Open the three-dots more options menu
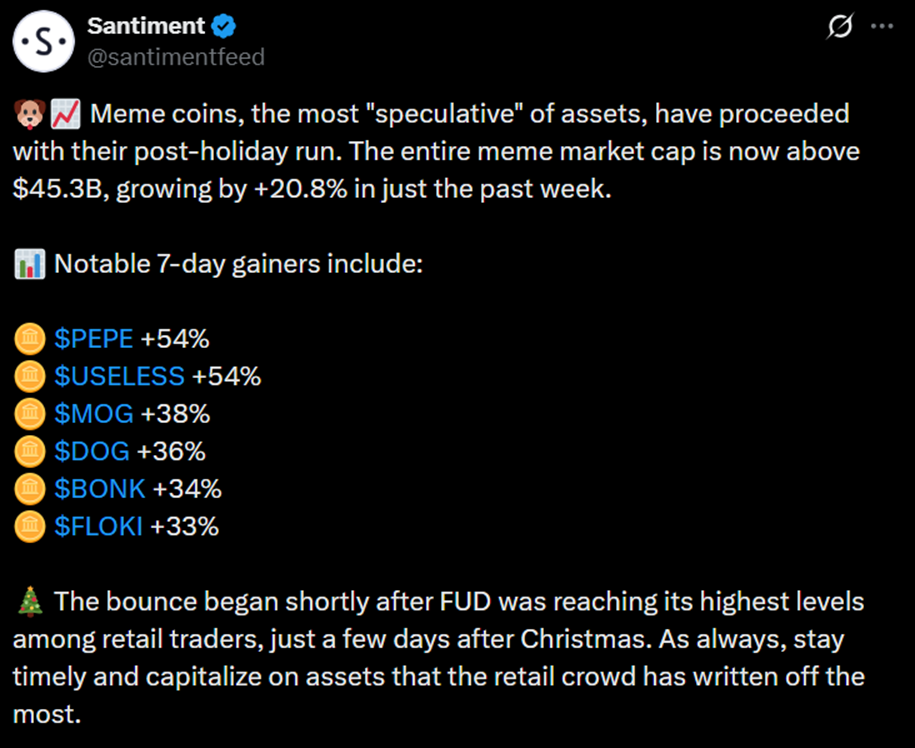Viewport: 915px width, 748px height. coord(881,27)
